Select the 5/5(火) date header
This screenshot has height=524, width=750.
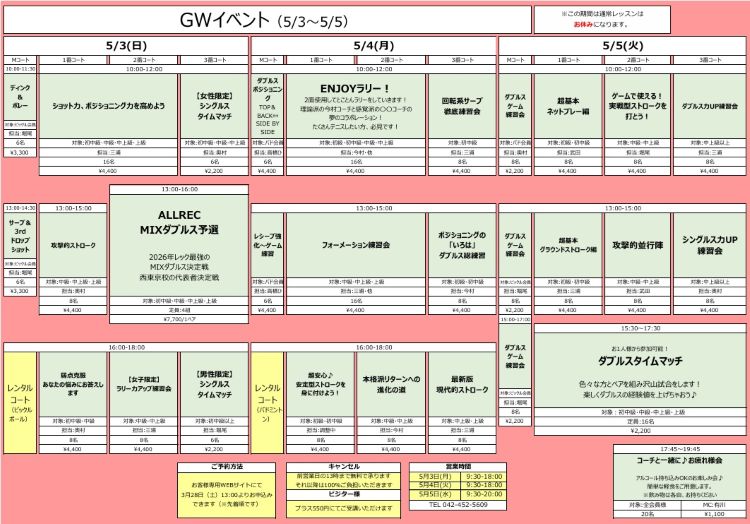[621, 46]
